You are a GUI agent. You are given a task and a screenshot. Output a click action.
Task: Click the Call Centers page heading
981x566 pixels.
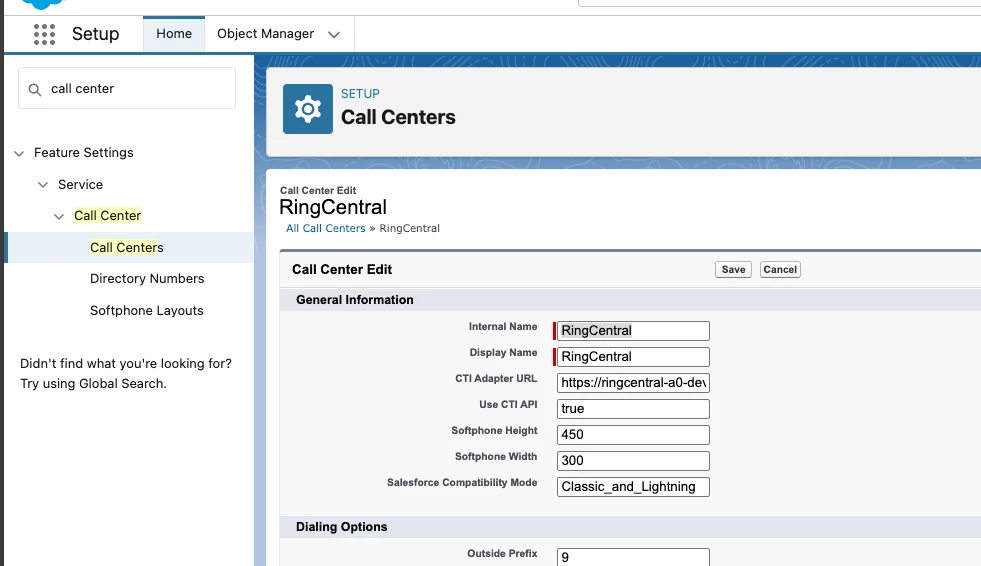click(398, 117)
